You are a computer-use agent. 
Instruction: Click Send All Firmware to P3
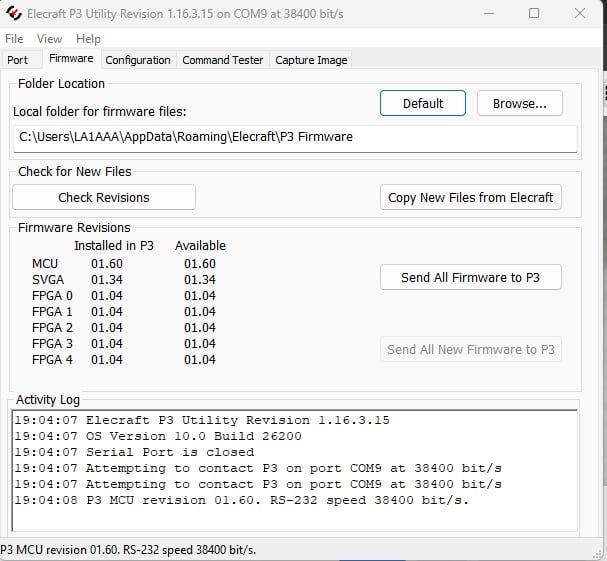470,277
